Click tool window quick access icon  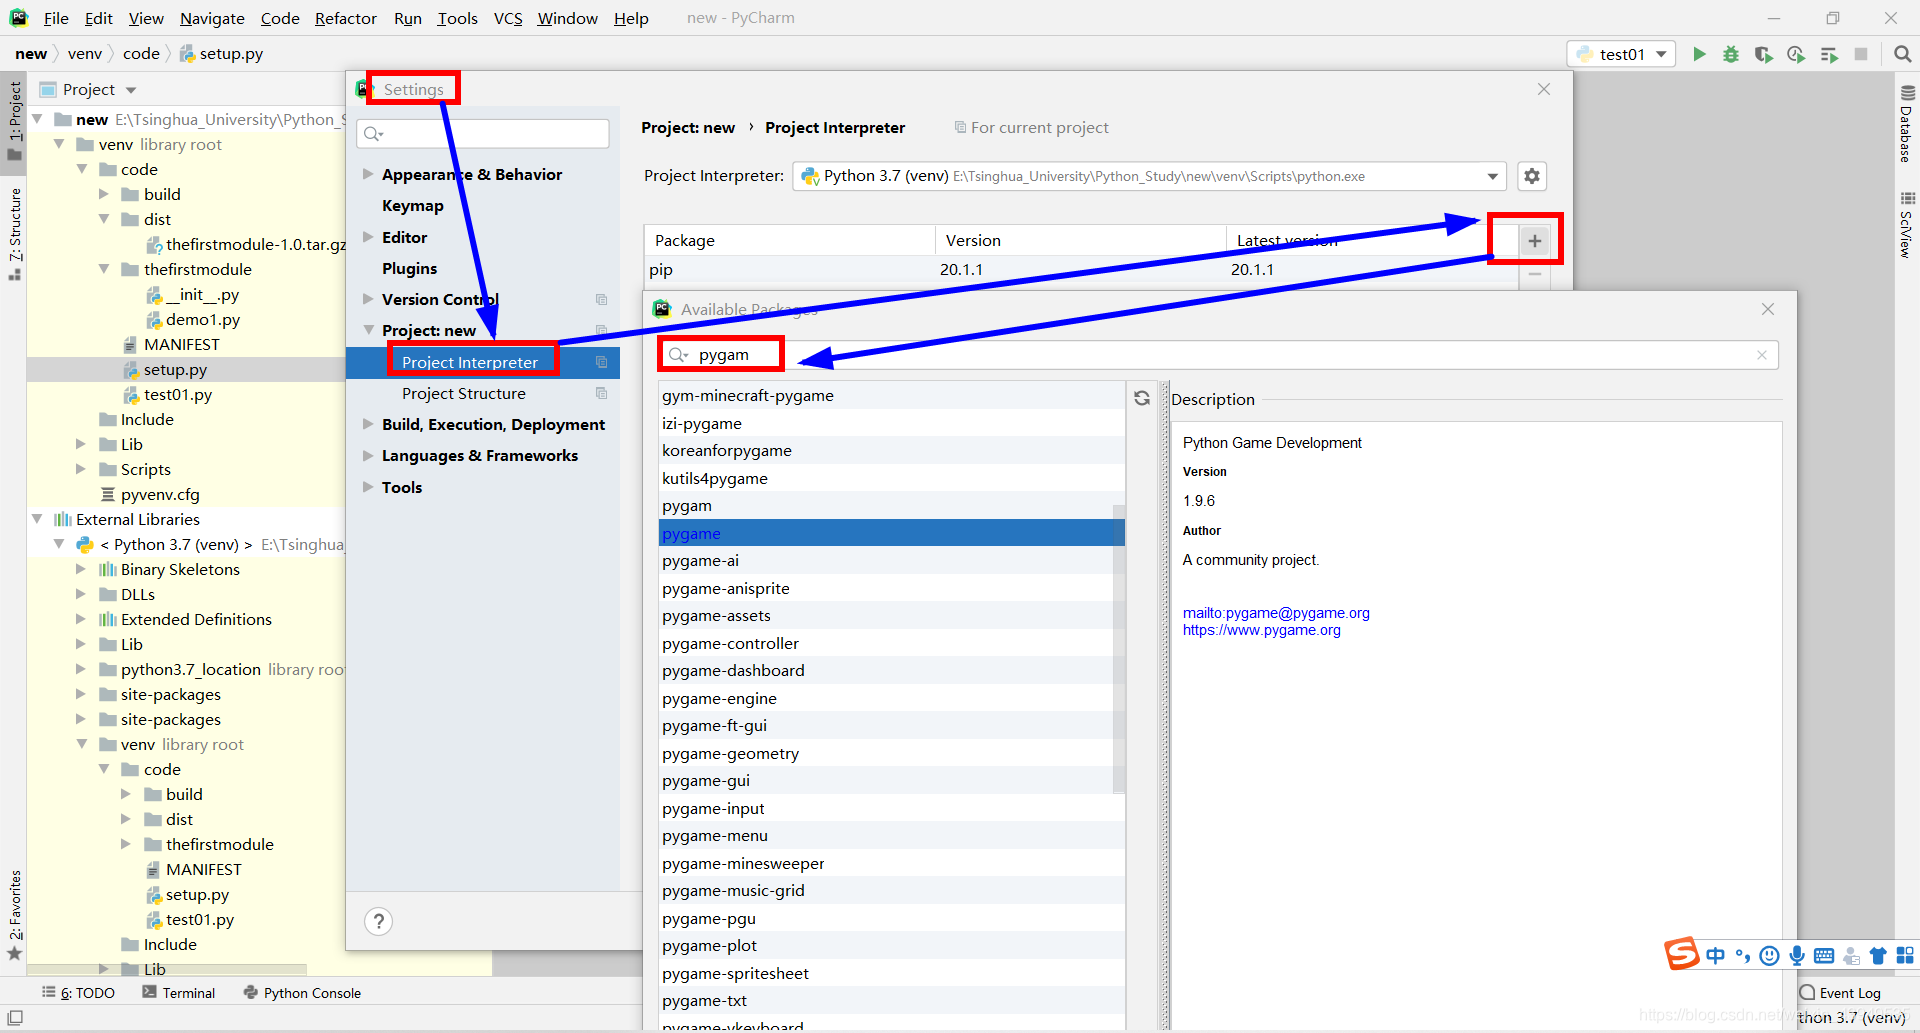(x=15, y=1018)
